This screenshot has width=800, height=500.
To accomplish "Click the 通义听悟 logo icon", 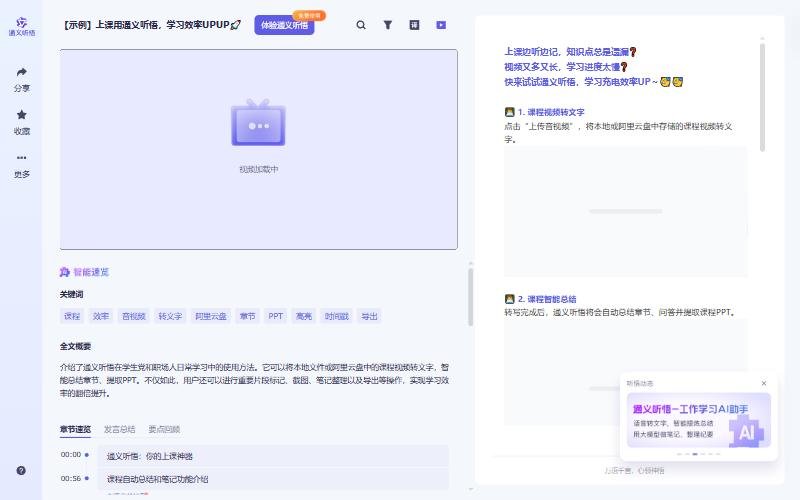I will [21, 22].
